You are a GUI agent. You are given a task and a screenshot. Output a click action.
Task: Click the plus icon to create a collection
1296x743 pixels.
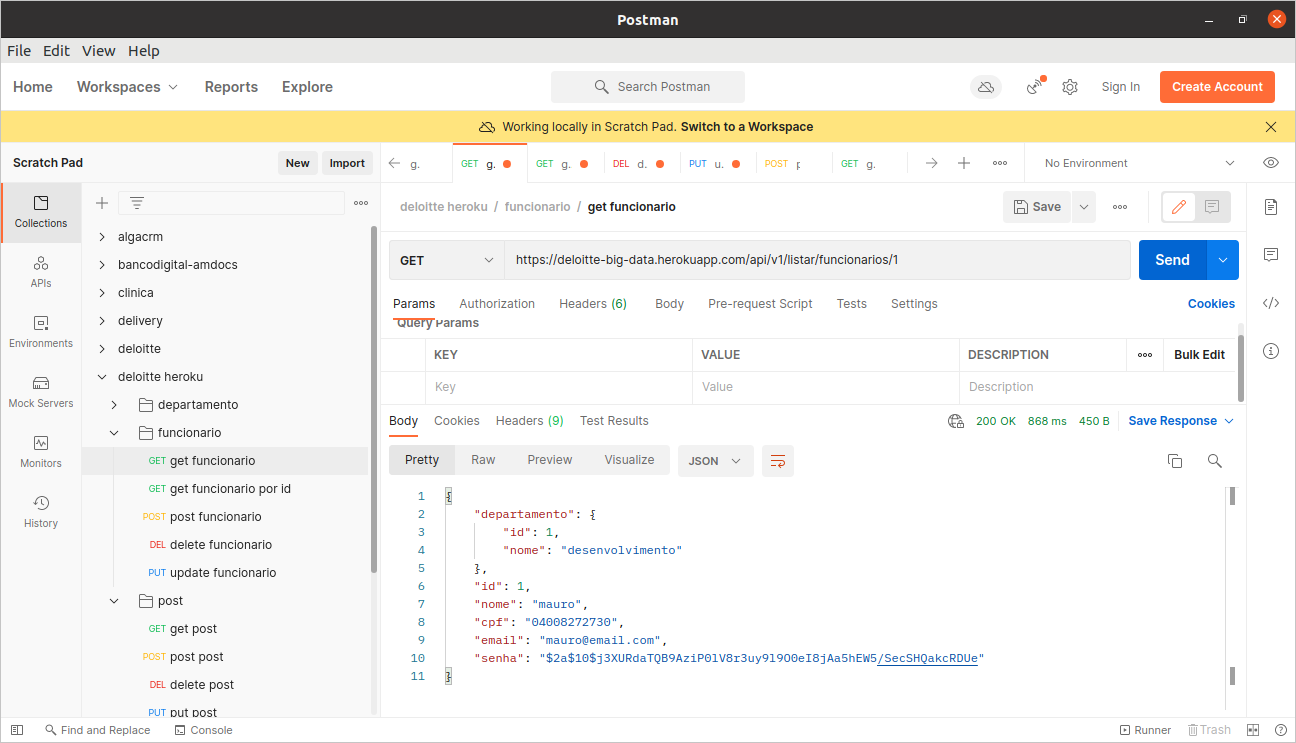coord(101,203)
